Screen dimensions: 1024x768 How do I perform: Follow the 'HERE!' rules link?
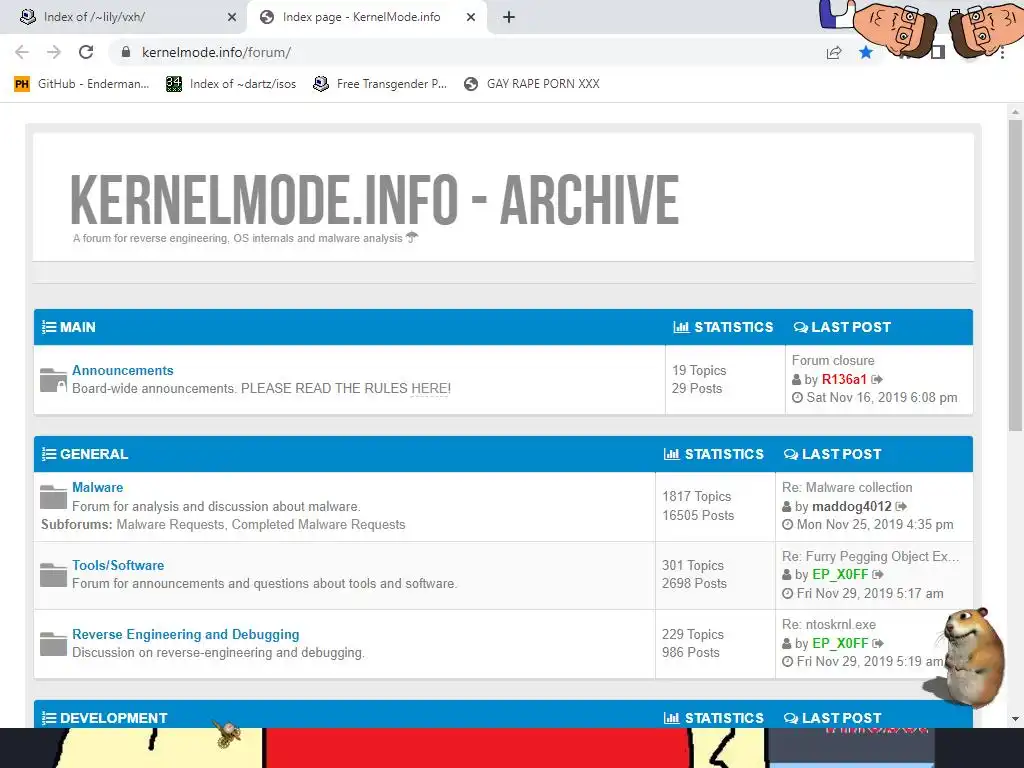click(431, 389)
